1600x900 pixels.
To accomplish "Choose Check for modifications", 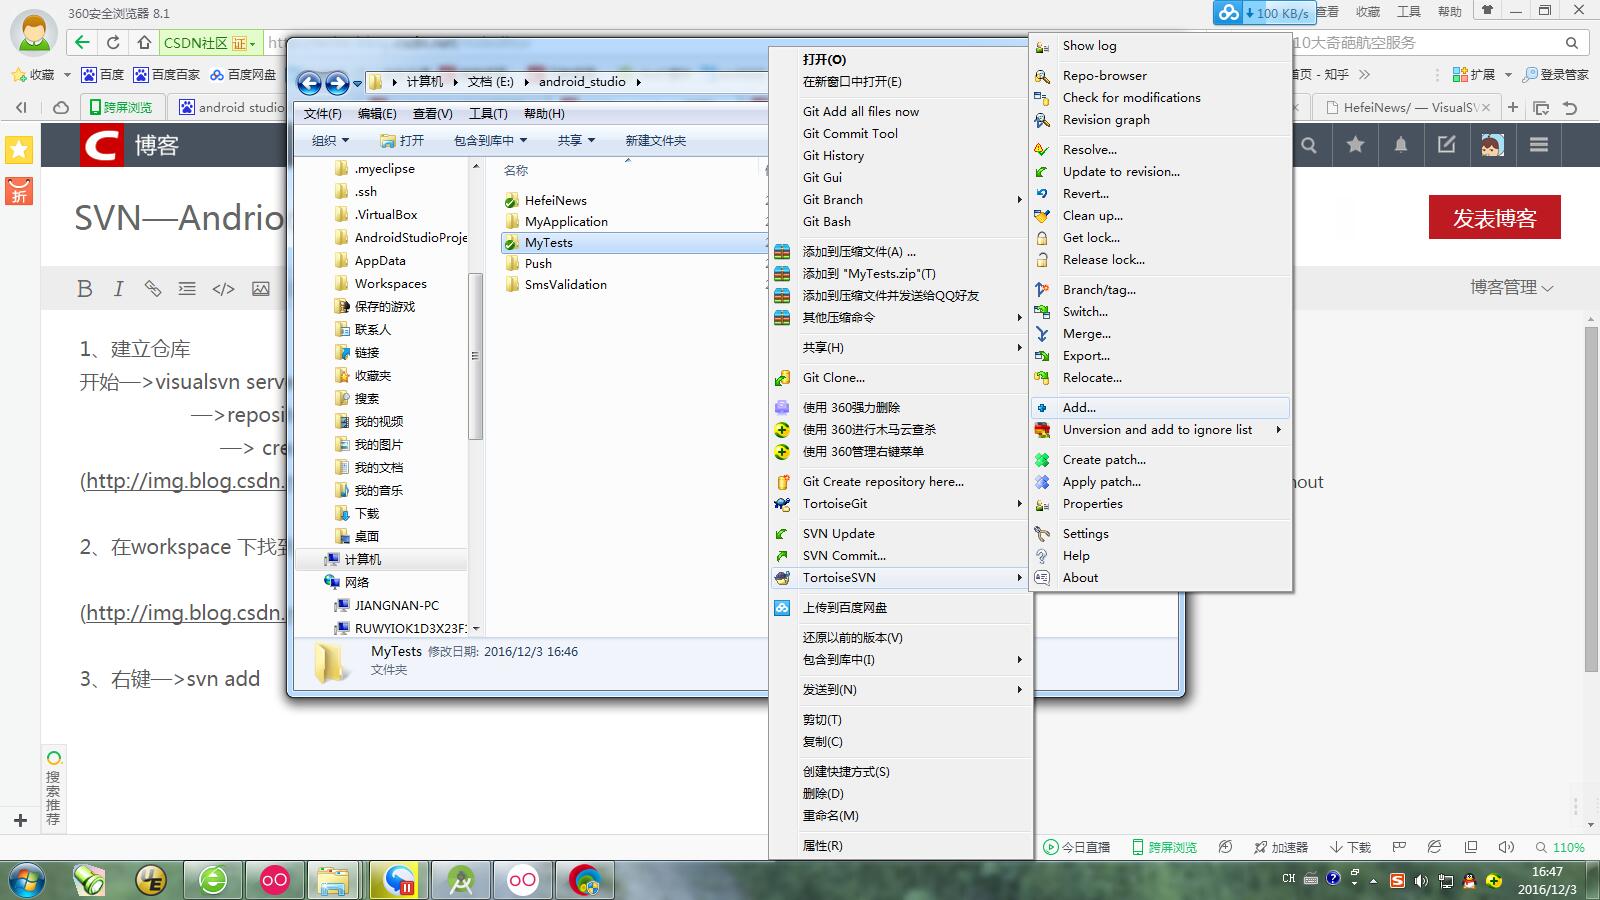I will (x=1160, y=98).
